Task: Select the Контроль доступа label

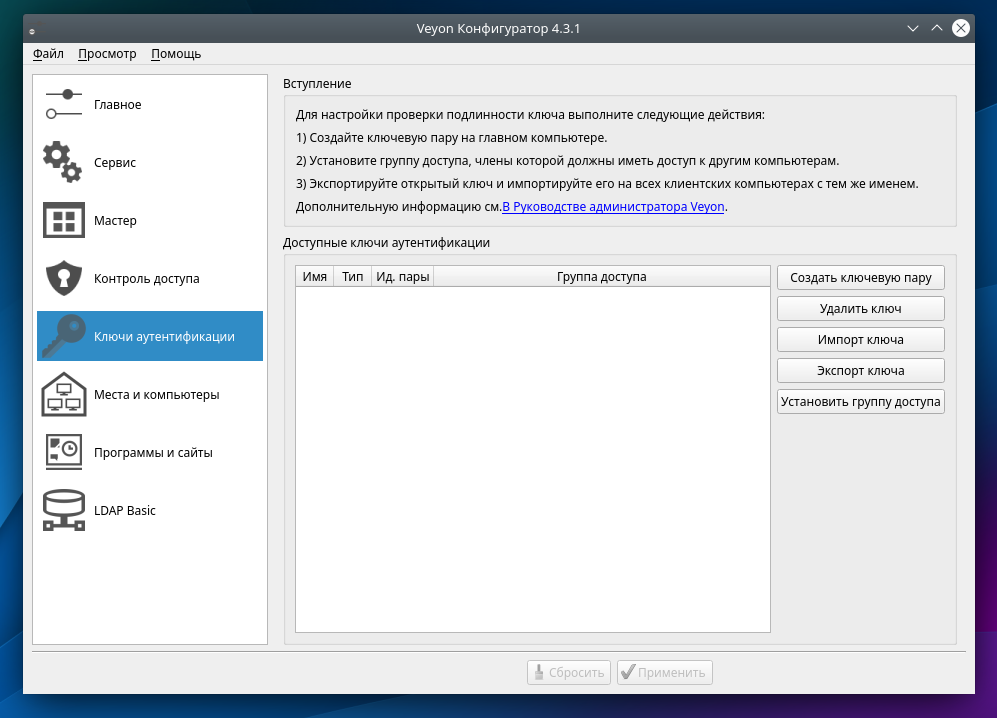Action: [147, 278]
